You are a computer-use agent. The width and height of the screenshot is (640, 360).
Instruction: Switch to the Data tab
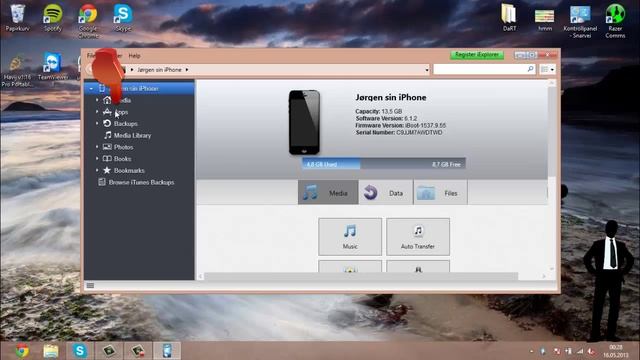coord(386,192)
